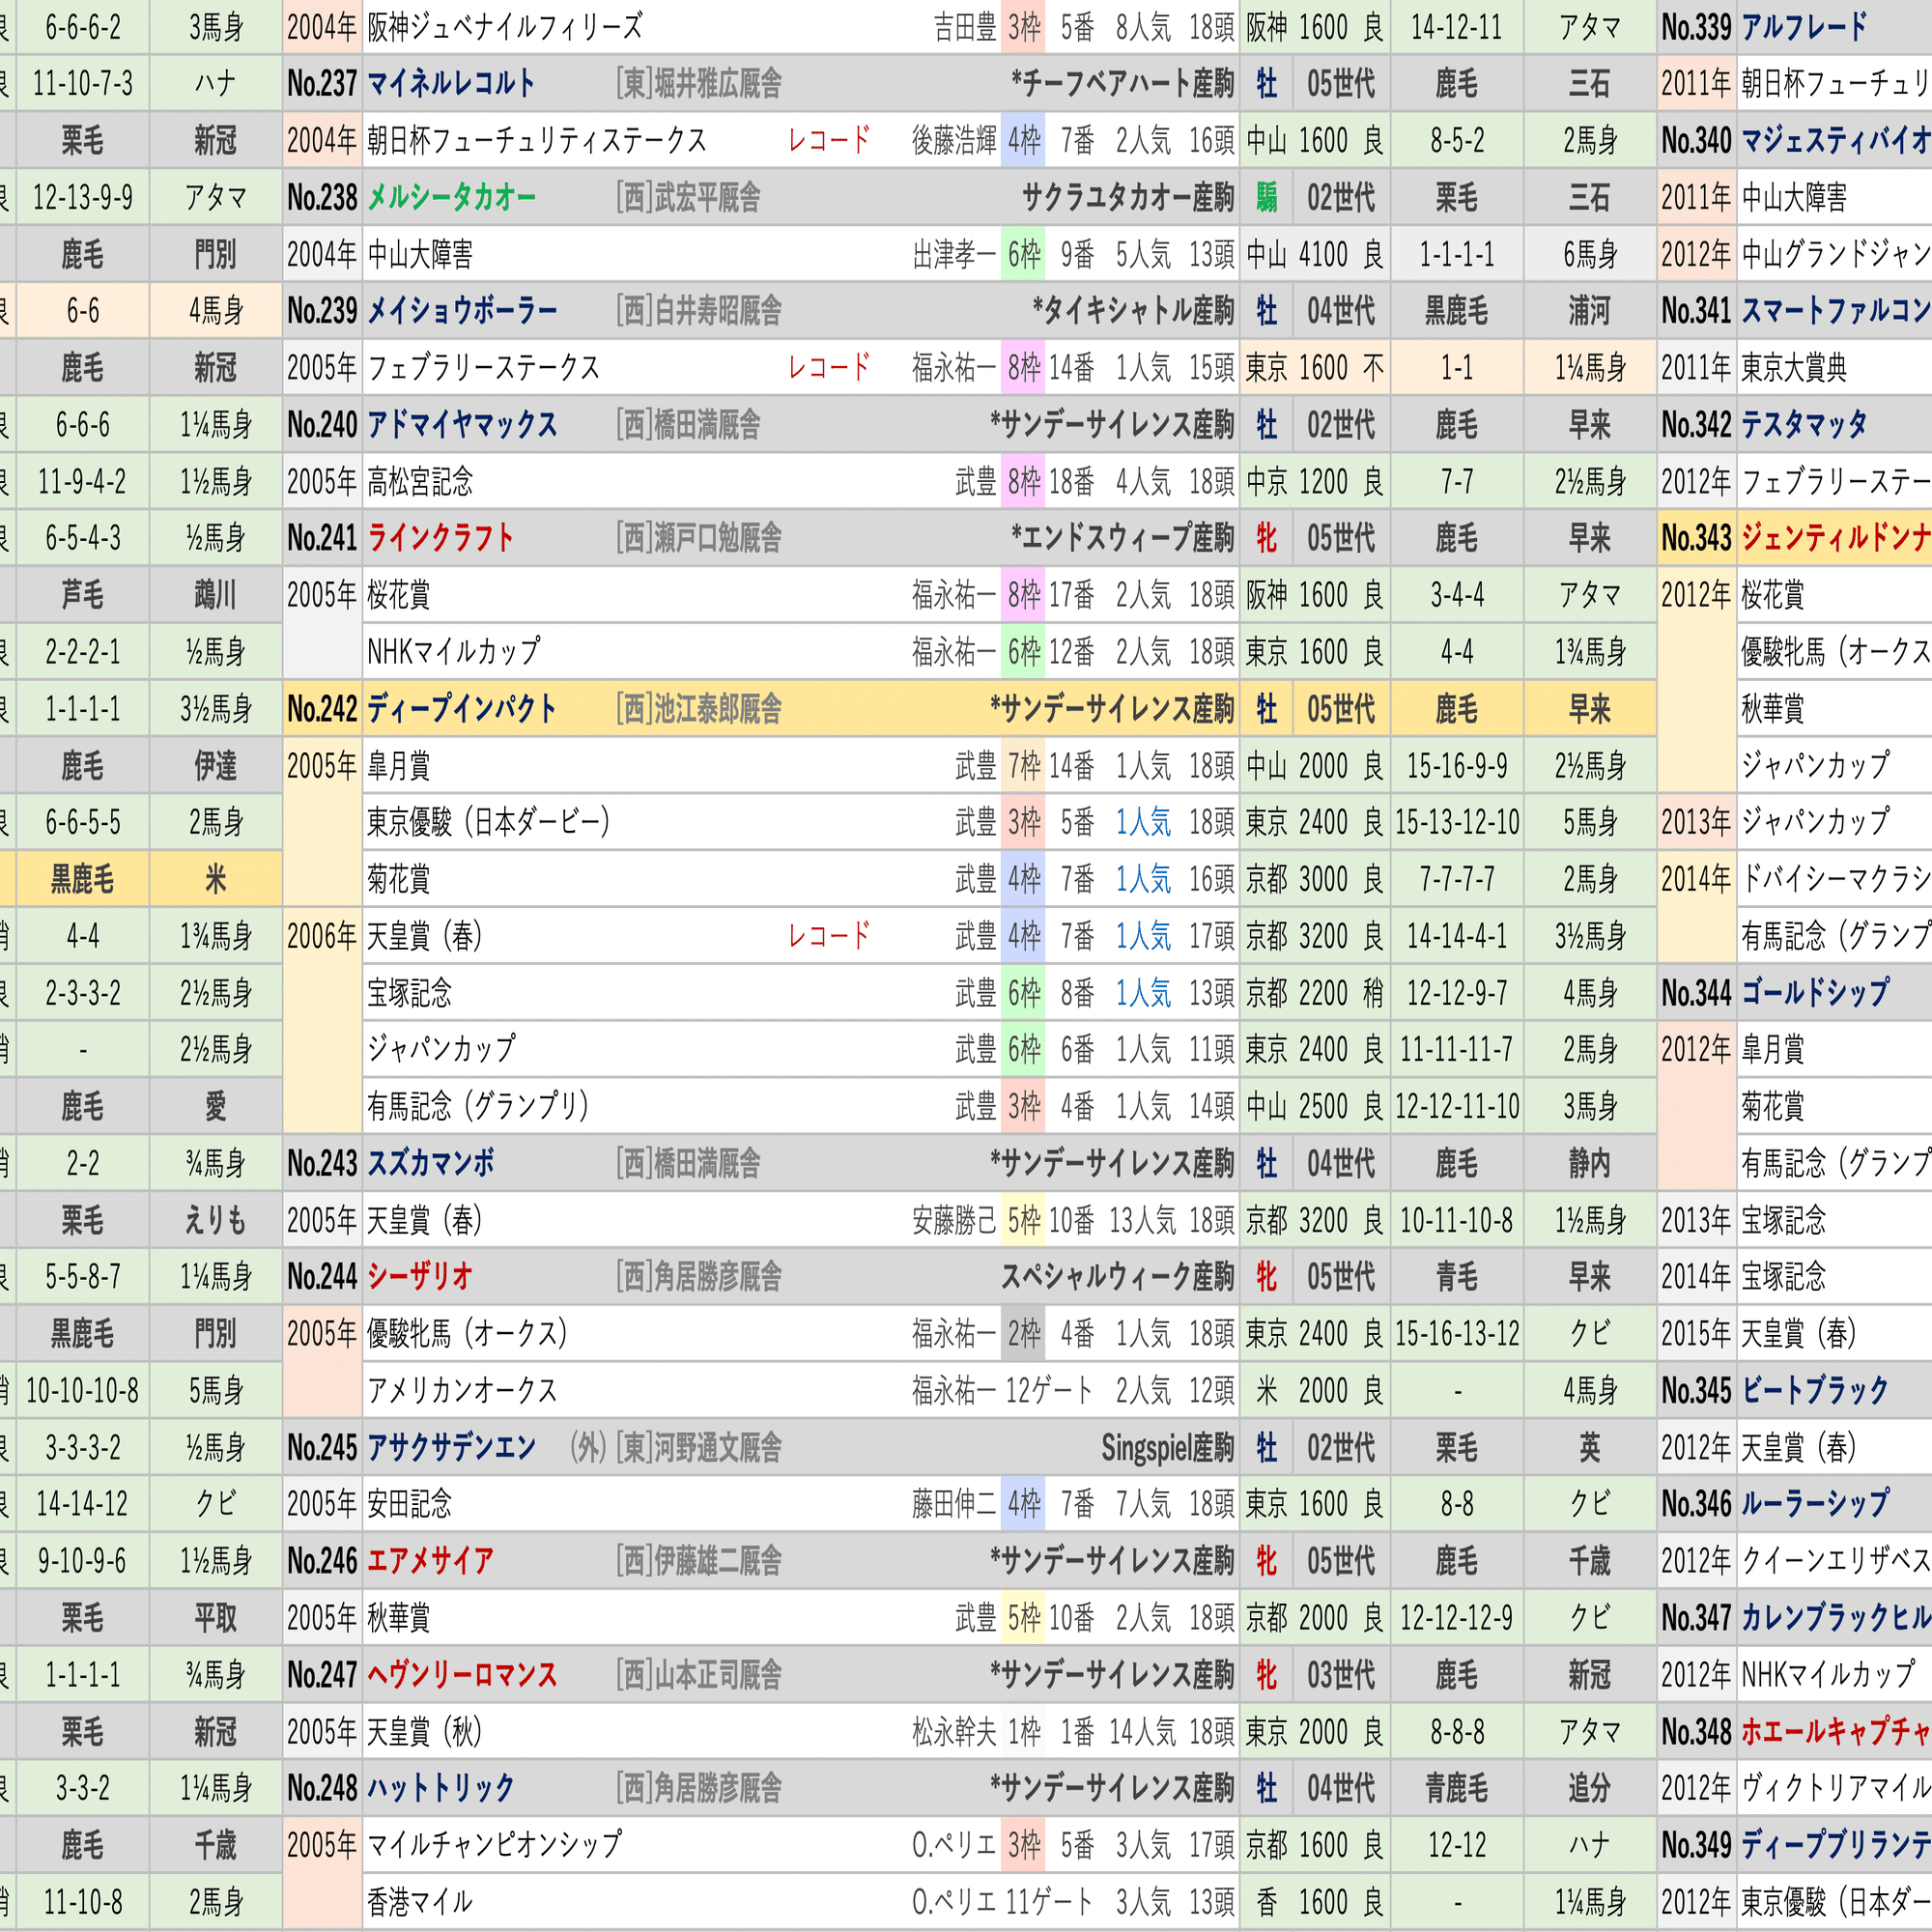The width and height of the screenshot is (1932, 1932).
Task: Click the スズカマンボ horse name
Action: 430,1163
